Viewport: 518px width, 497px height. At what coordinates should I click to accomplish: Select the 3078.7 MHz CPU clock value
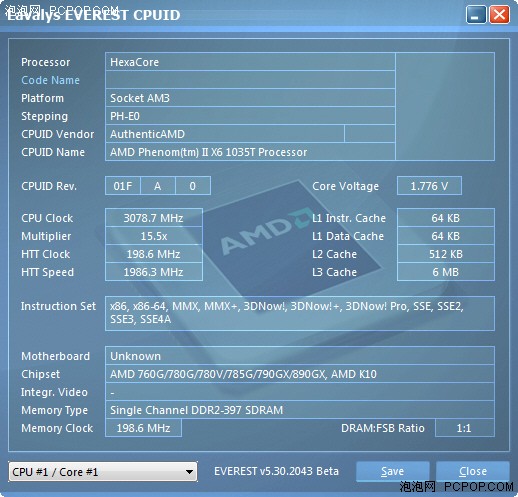tap(154, 218)
